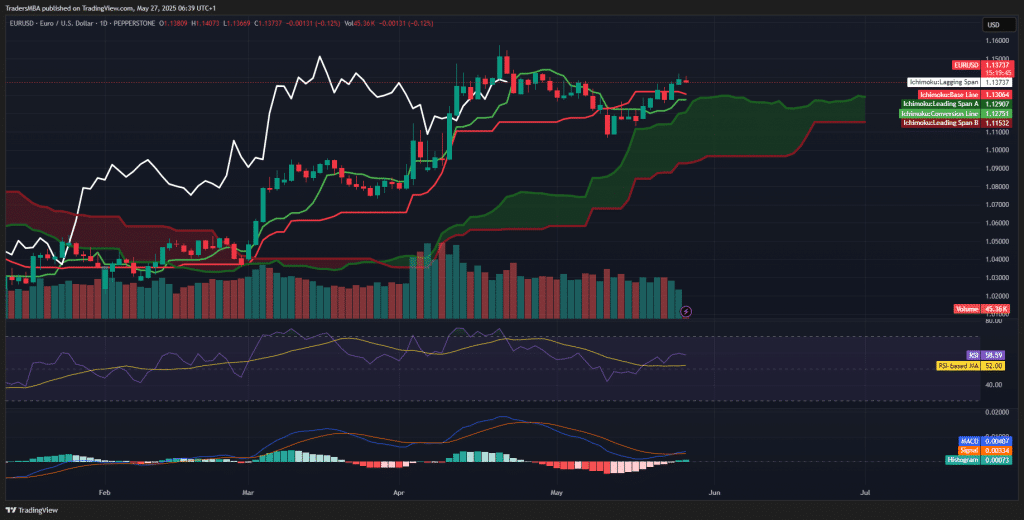
Task: Click the yellow RSI-based MA label
Action: 957,366
